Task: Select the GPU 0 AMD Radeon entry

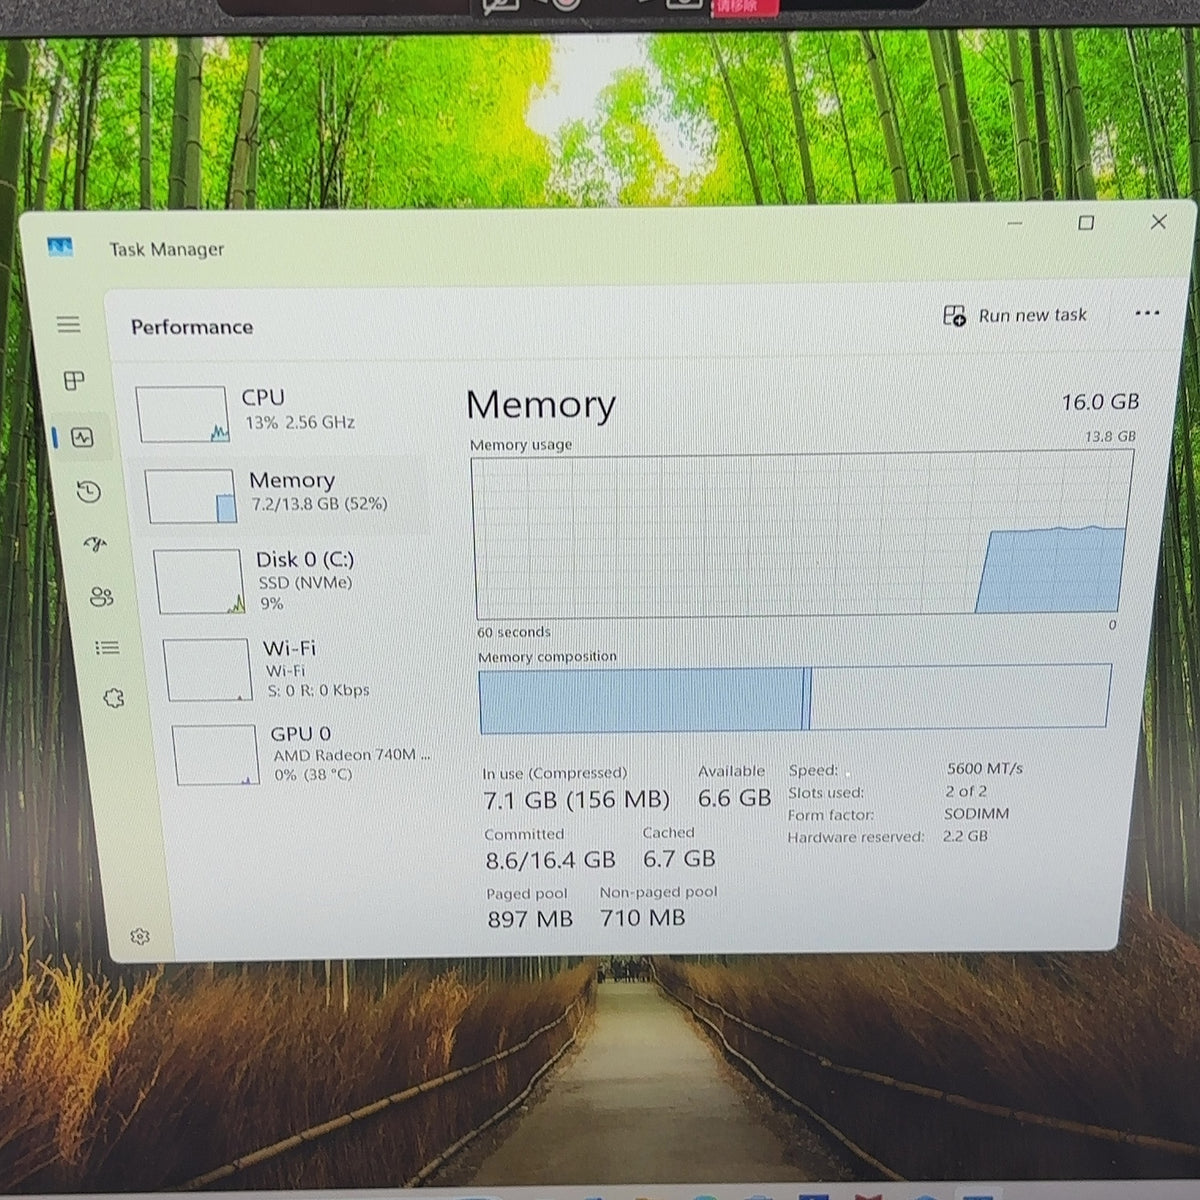Action: tap(304, 754)
